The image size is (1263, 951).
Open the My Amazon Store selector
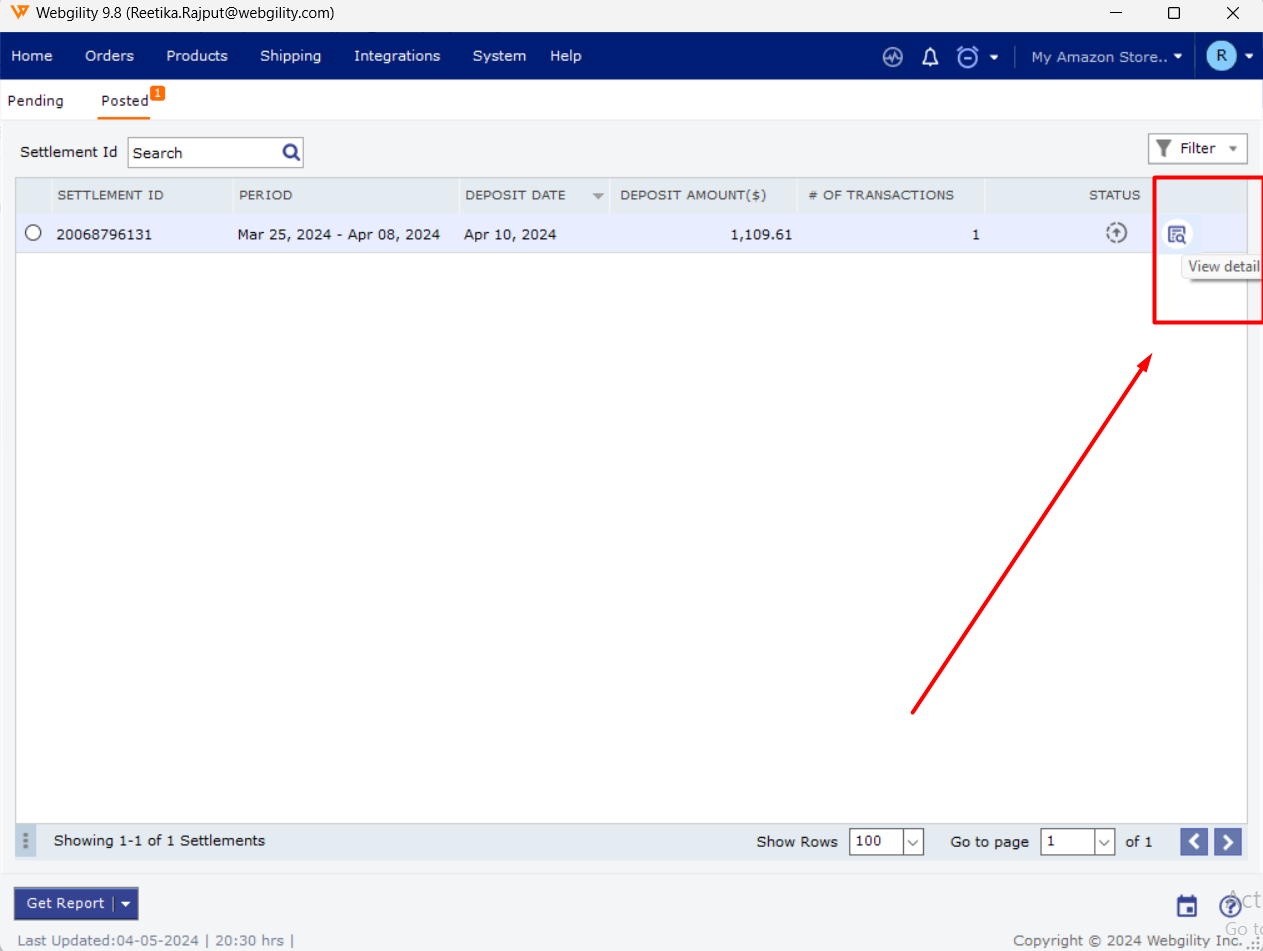click(1106, 57)
